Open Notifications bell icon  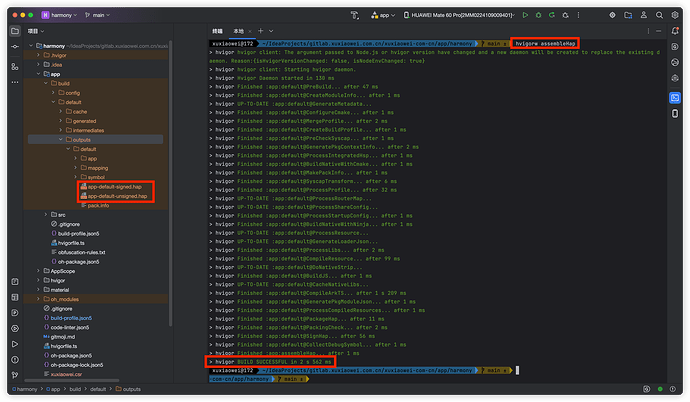click(675, 31)
